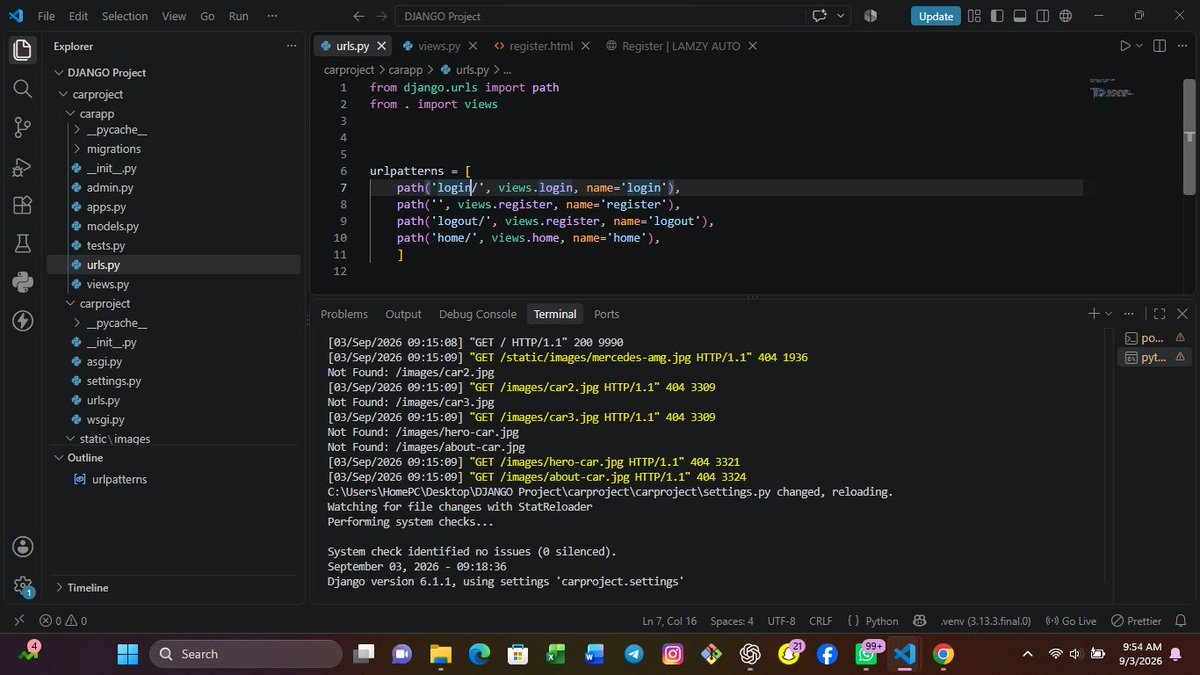Open the Copilot chat dropdown arrow
1200x675 pixels.
pyautogui.click(x=841, y=16)
